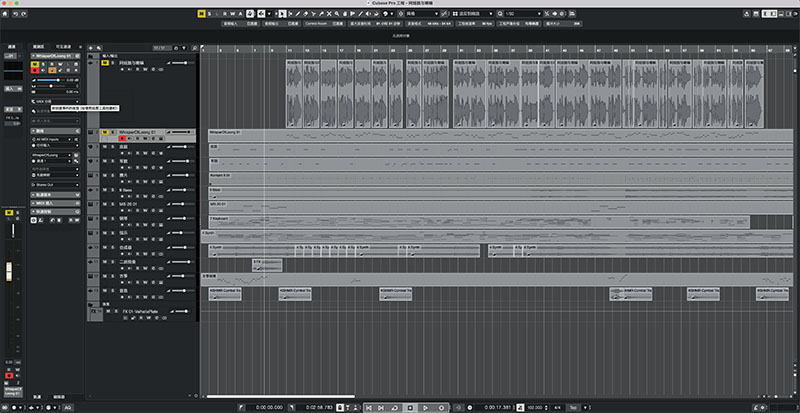800x413 pixels.
Task: Click the 4/4 time signature field
Action: point(557,407)
